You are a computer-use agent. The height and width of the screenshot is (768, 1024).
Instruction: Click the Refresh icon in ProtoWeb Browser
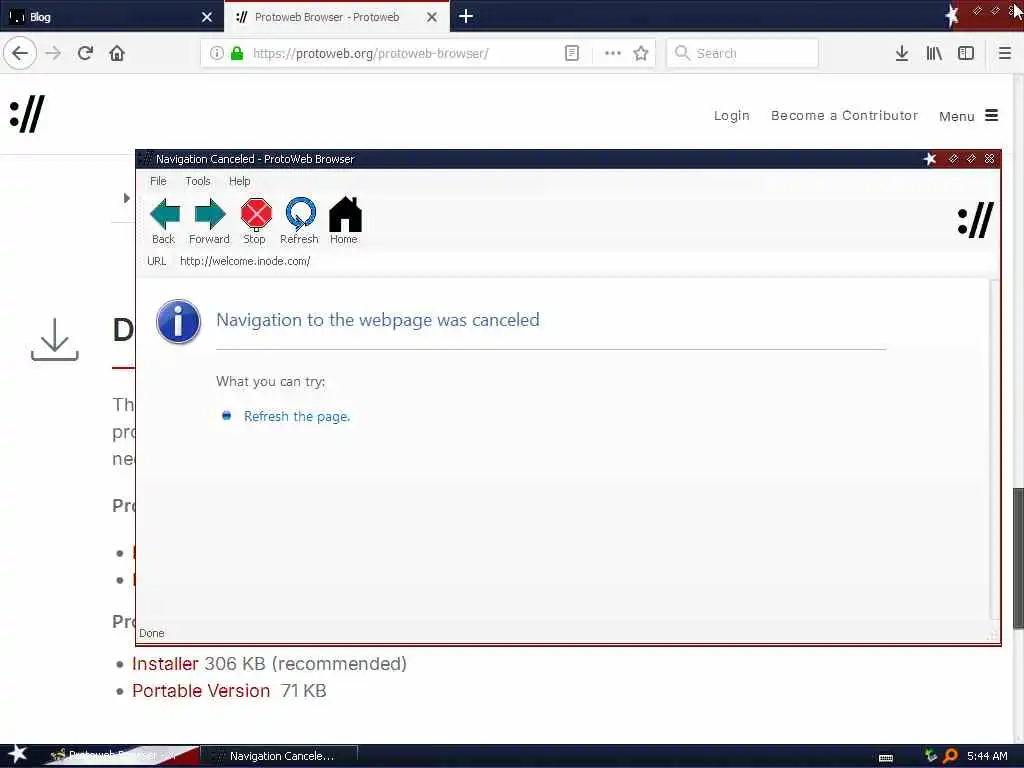(x=300, y=214)
